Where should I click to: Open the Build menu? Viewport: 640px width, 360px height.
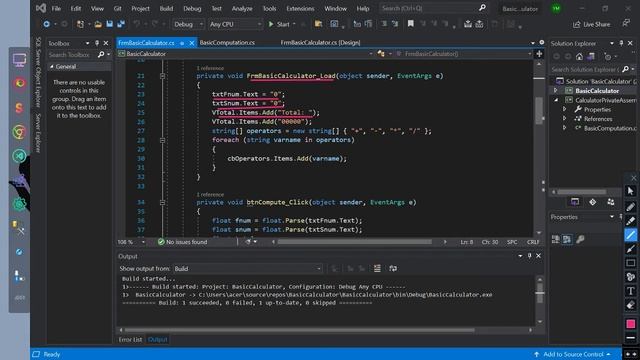click(x=166, y=8)
